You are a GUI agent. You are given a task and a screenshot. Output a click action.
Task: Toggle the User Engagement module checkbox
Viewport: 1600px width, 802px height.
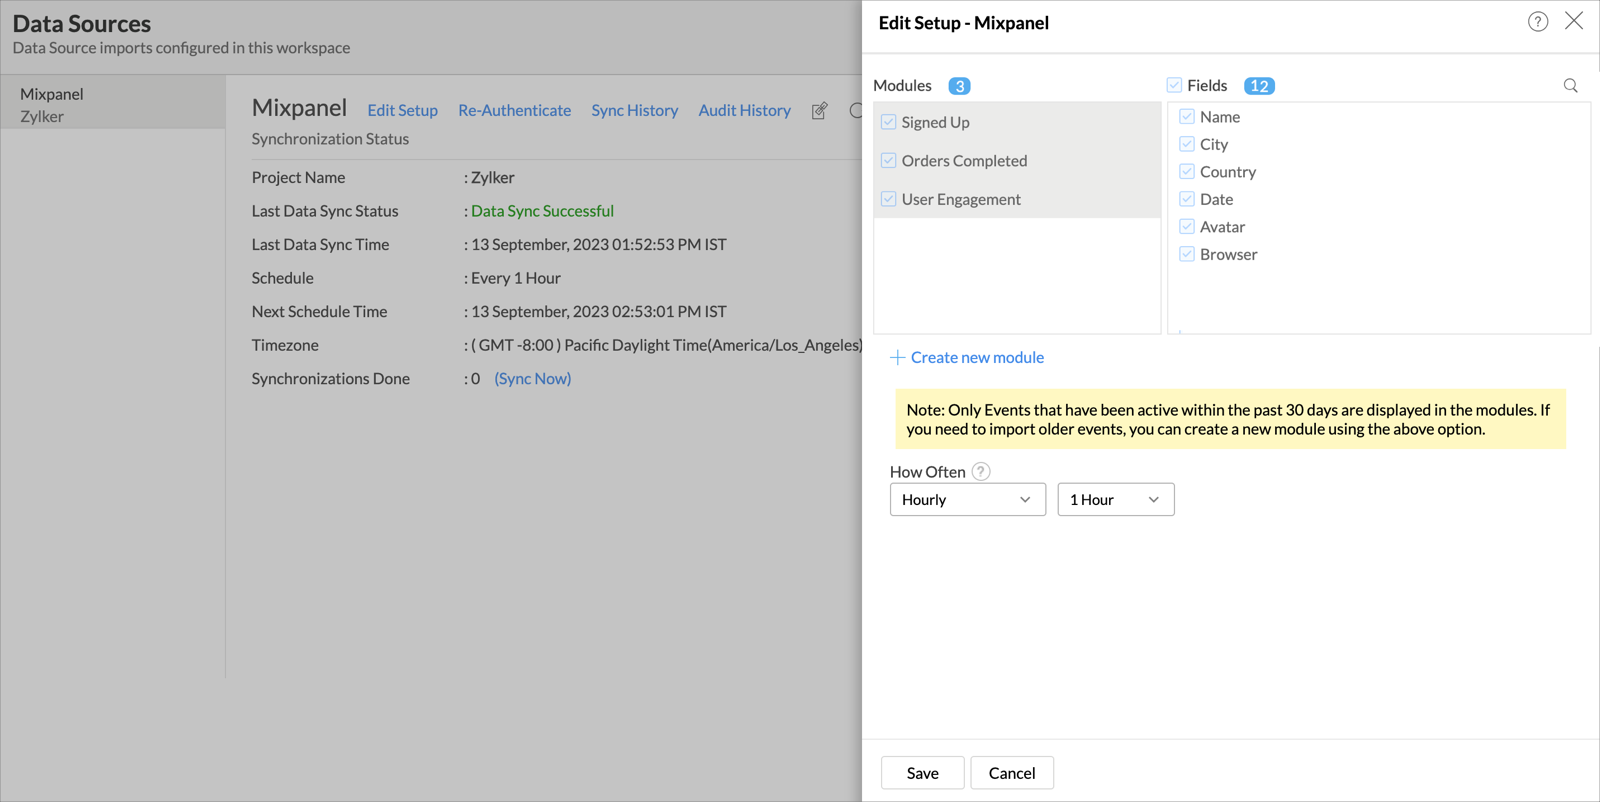click(888, 199)
